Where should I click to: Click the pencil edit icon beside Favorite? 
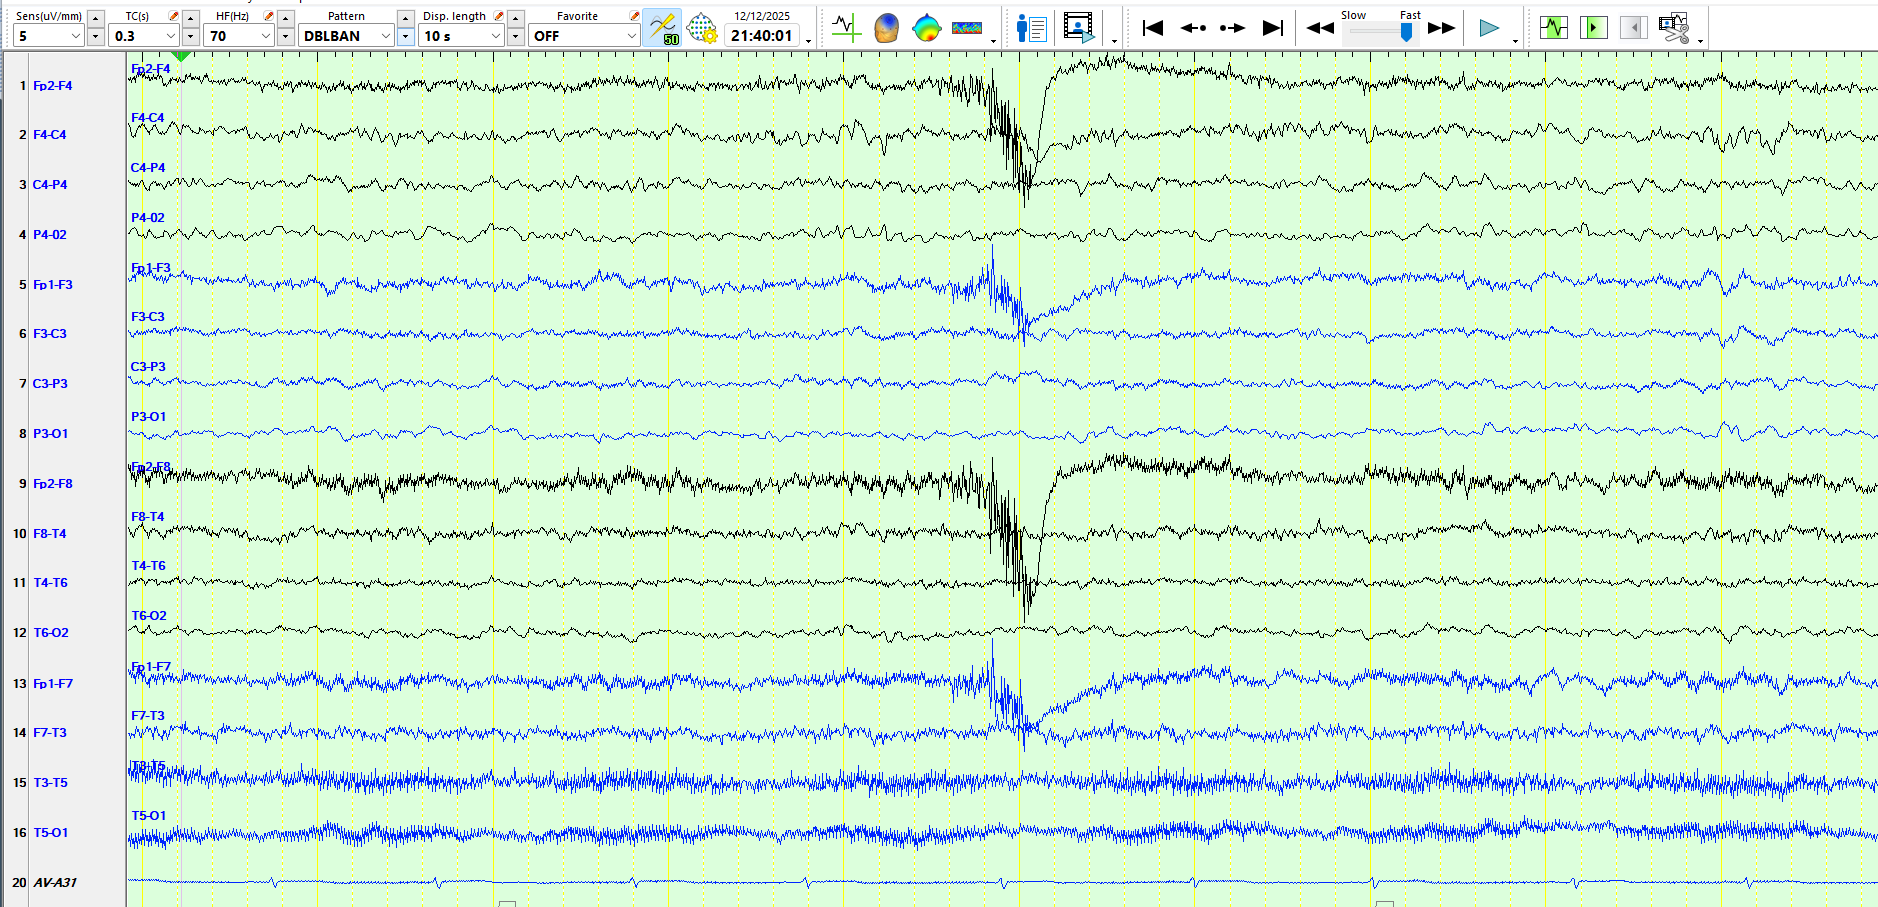[x=634, y=16]
